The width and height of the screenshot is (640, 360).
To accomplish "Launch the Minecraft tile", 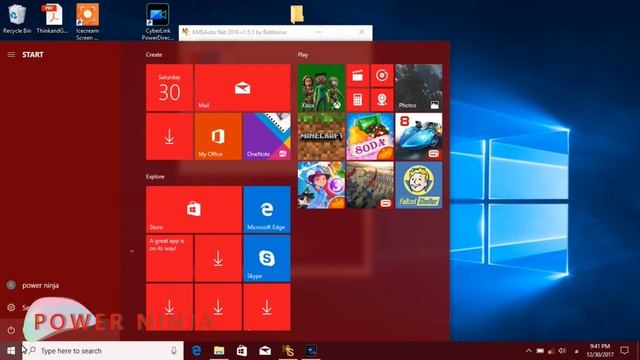I will pos(321,136).
